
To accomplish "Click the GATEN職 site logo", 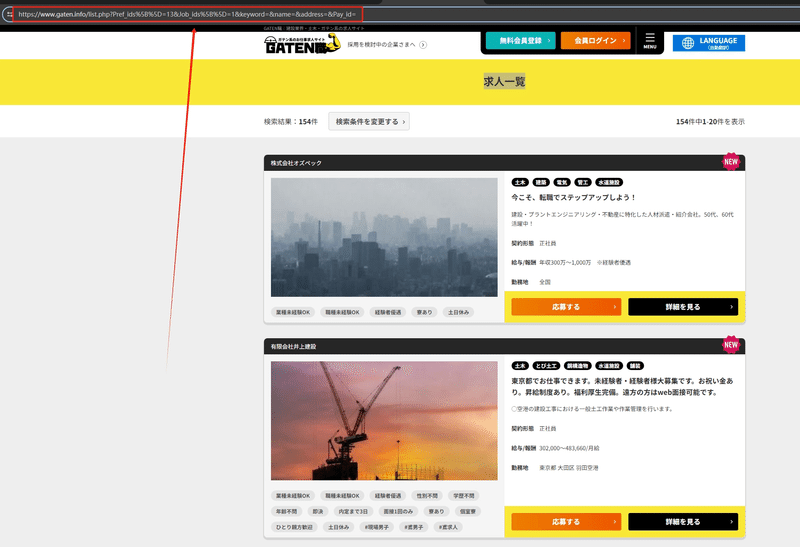I will [x=302, y=44].
